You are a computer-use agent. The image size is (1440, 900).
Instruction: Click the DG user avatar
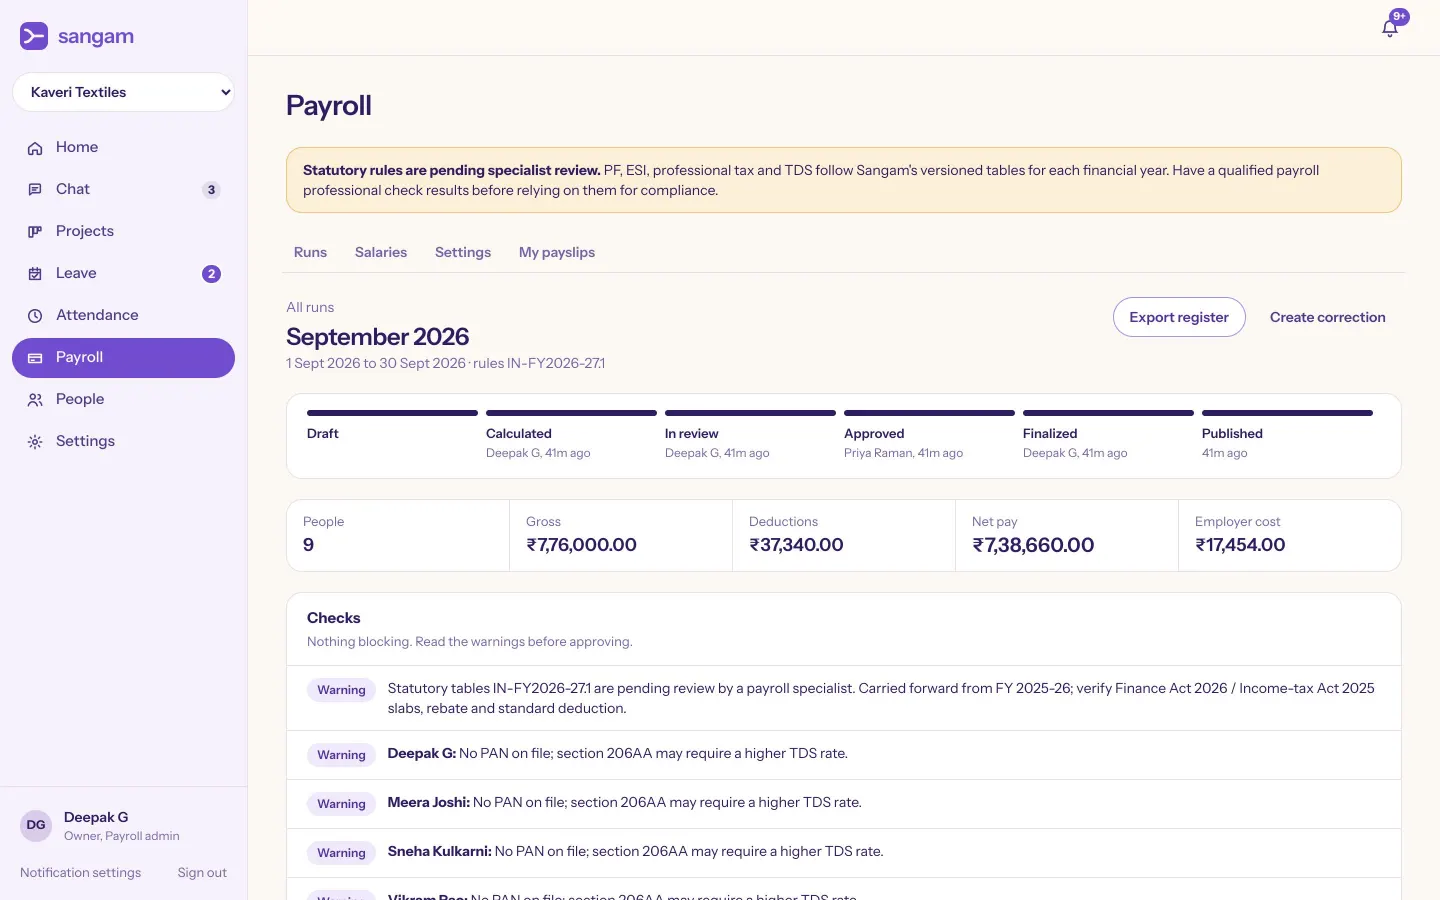coord(36,826)
